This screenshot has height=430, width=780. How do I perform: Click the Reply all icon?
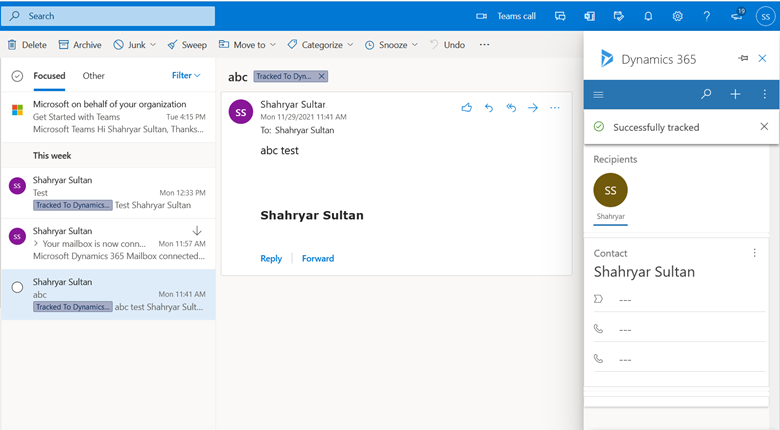point(511,108)
